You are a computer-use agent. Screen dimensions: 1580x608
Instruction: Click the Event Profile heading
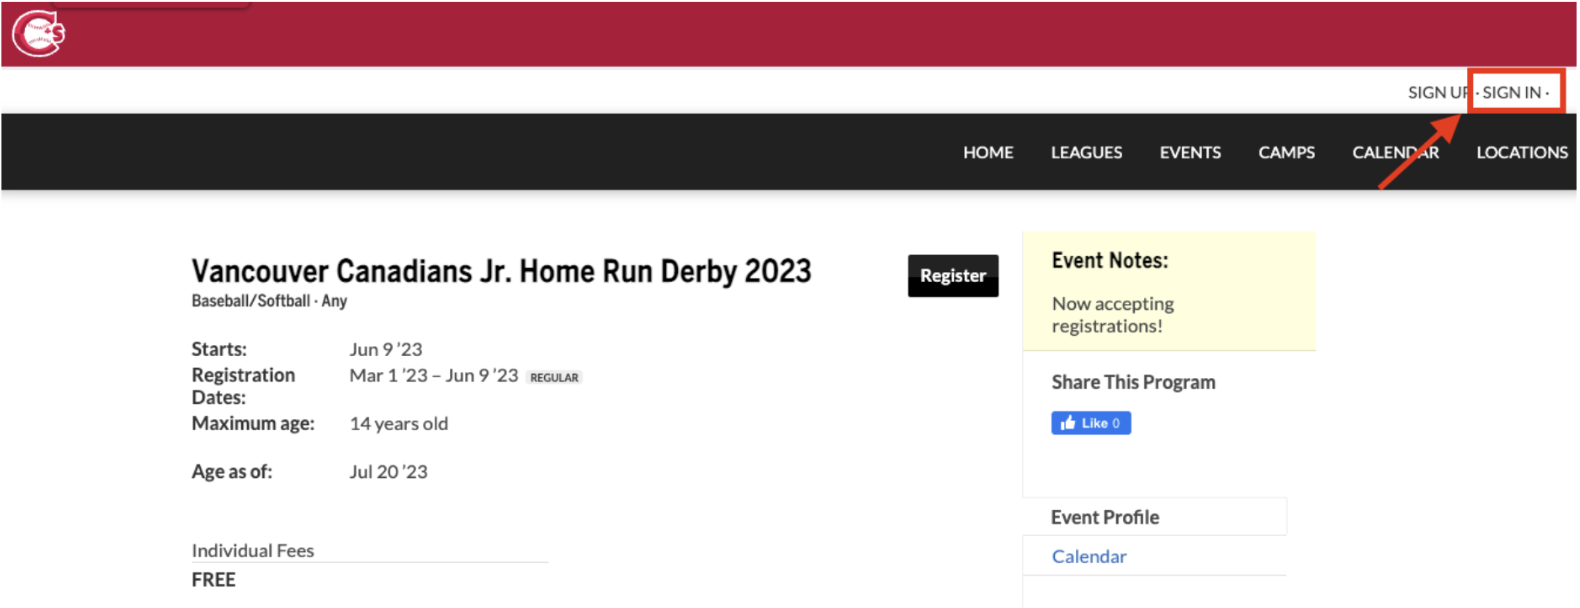tap(1105, 517)
